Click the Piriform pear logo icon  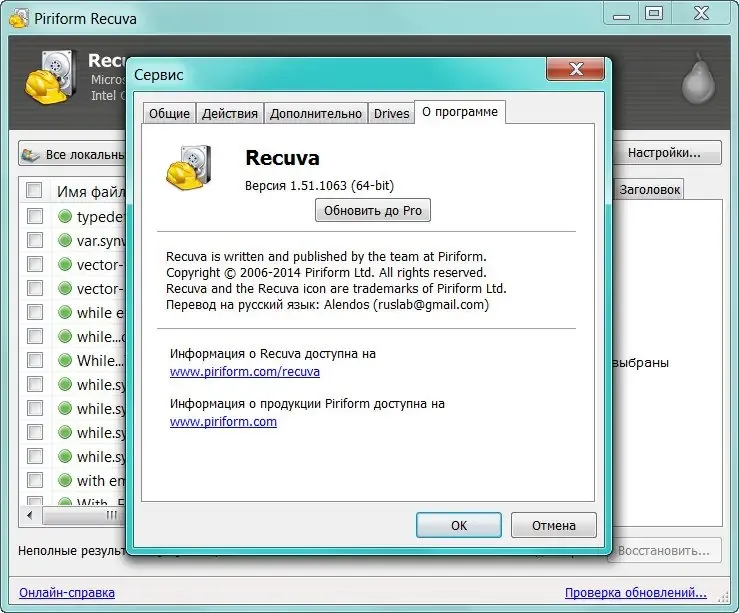click(698, 79)
